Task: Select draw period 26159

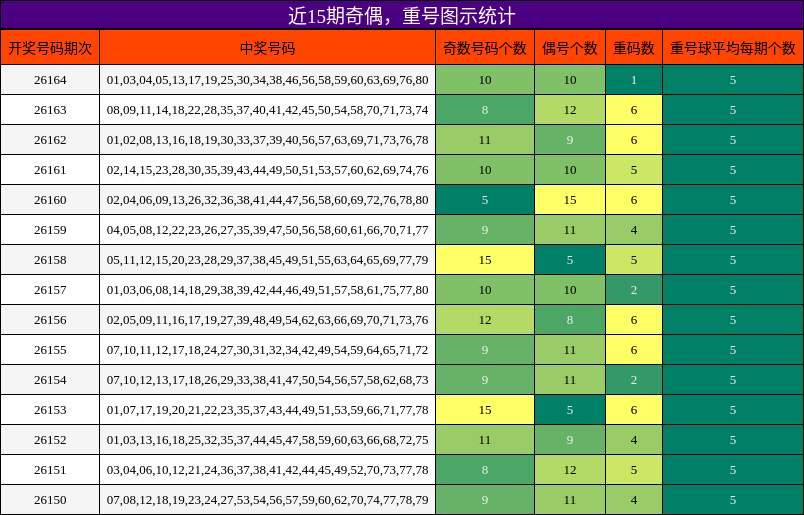Action: [x=50, y=230]
